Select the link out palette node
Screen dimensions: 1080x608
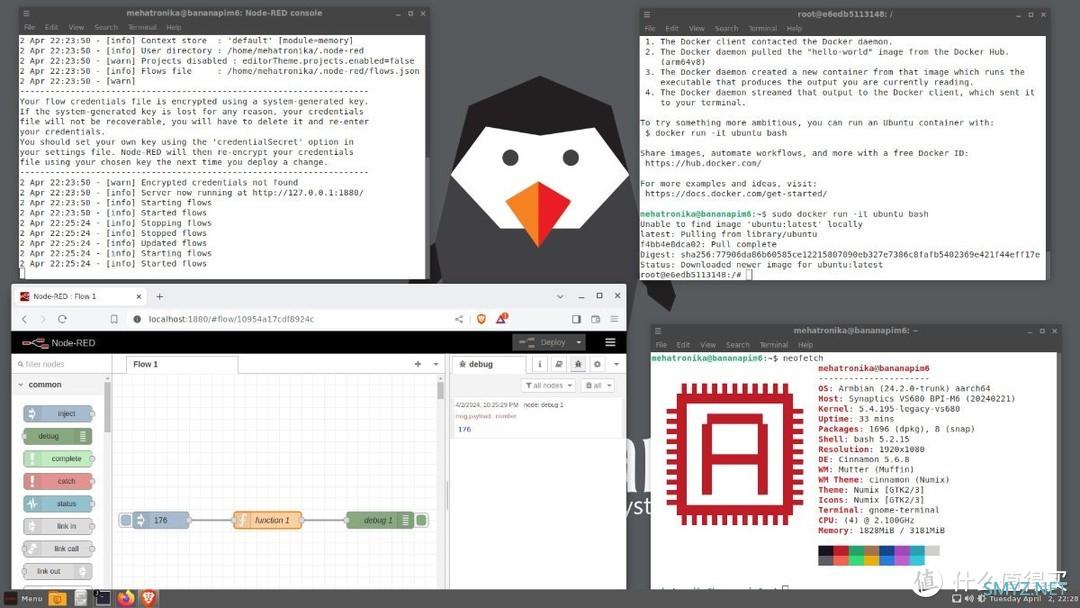click(57, 571)
